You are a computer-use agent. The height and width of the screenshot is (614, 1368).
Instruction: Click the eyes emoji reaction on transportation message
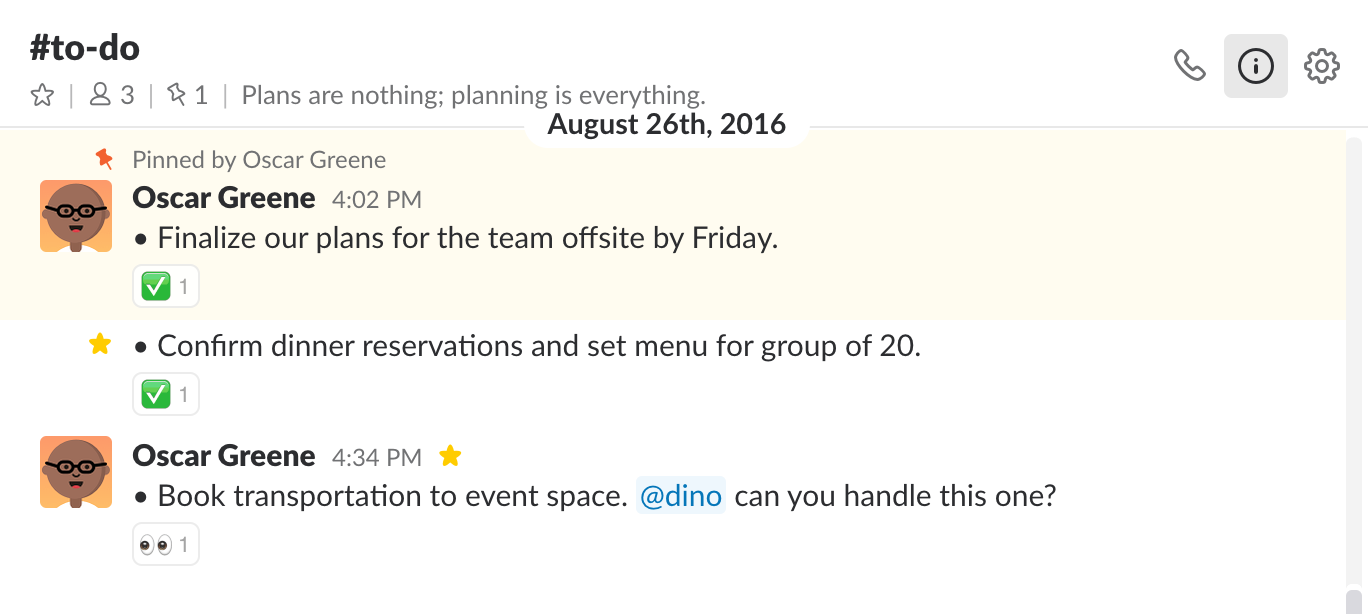click(165, 543)
